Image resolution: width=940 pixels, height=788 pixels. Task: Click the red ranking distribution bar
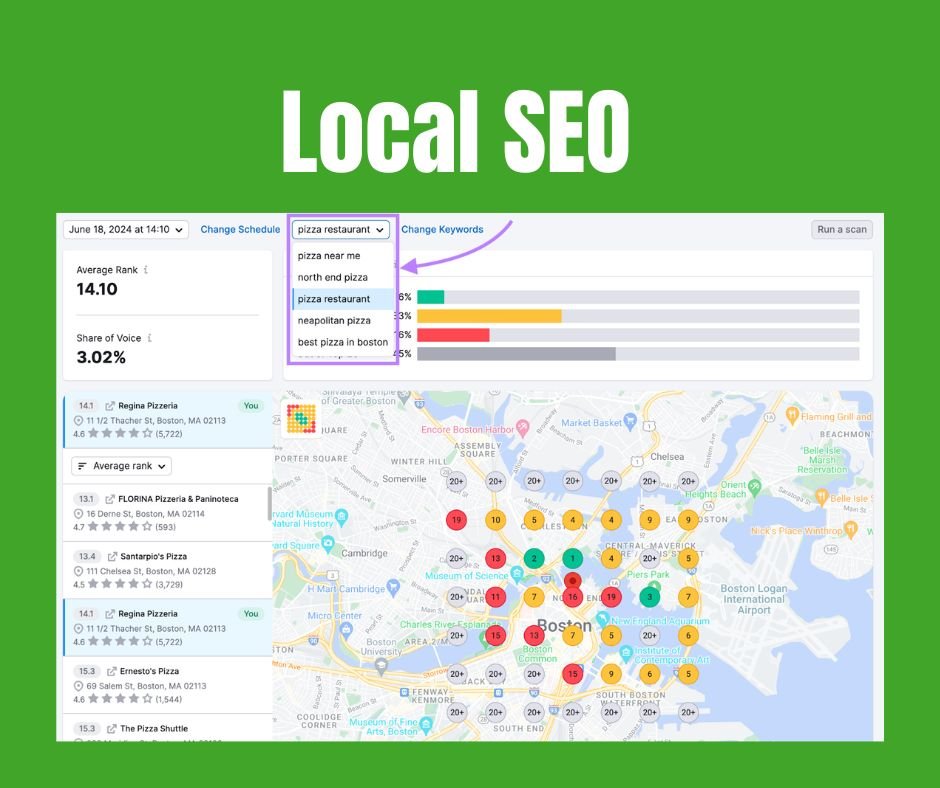[x=453, y=335]
